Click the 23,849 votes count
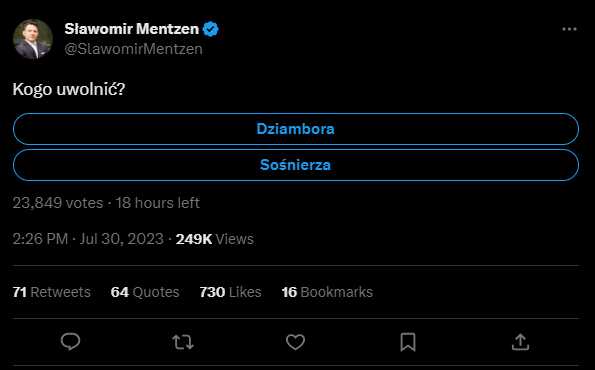 (x=58, y=203)
